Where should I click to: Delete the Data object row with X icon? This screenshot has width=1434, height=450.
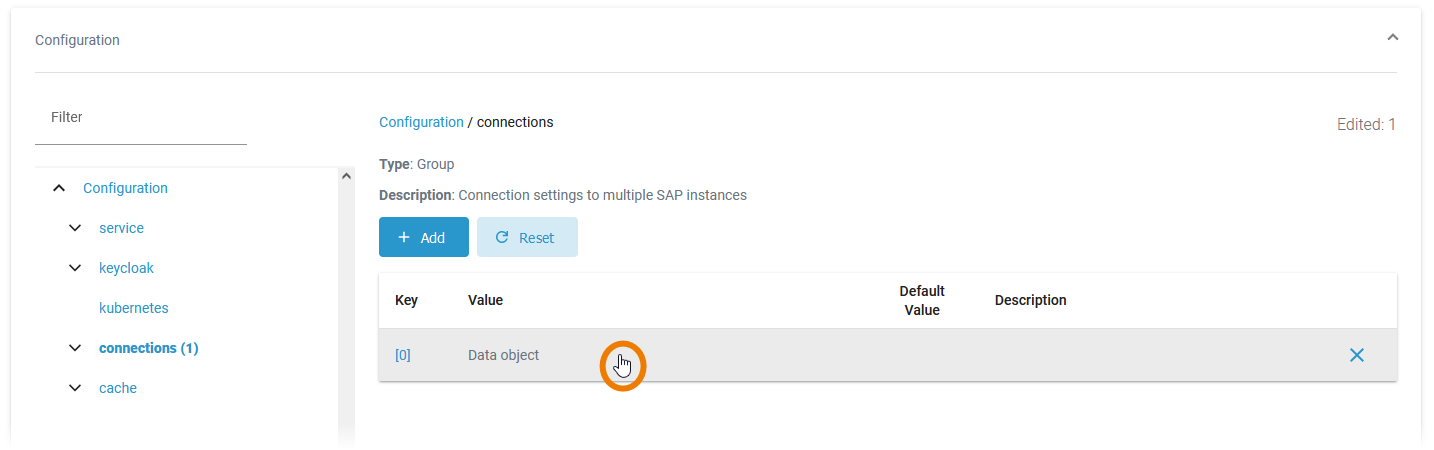tap(1356, 355)
